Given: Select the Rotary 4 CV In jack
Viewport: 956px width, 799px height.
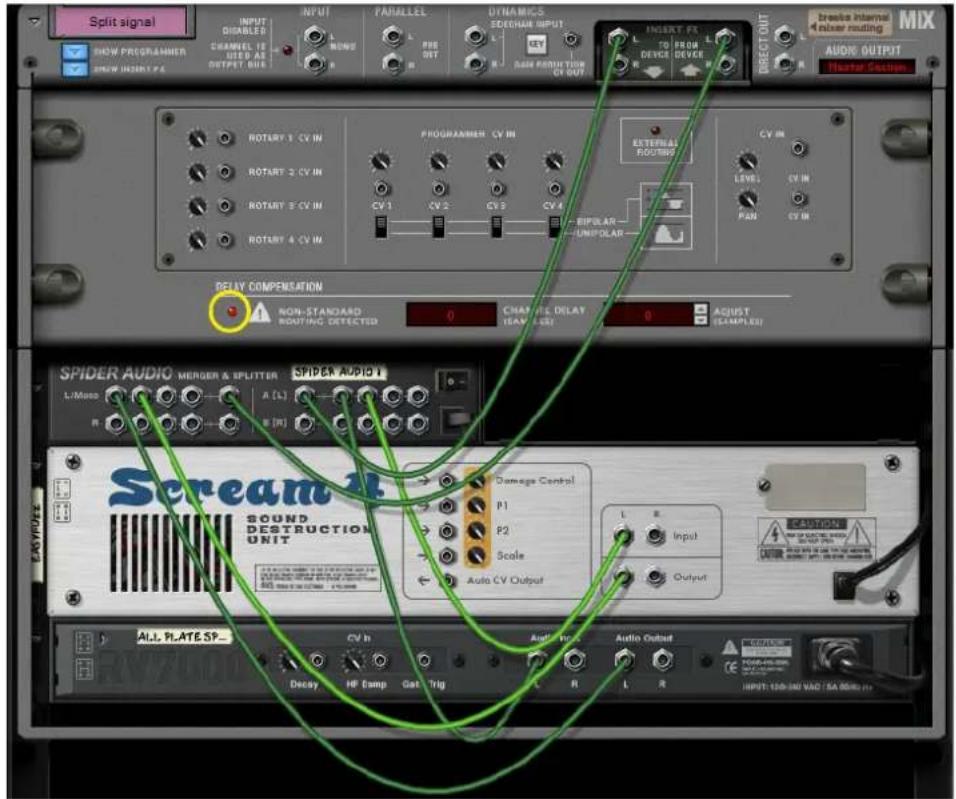Looking at the screenshot, I should (226, 240).
